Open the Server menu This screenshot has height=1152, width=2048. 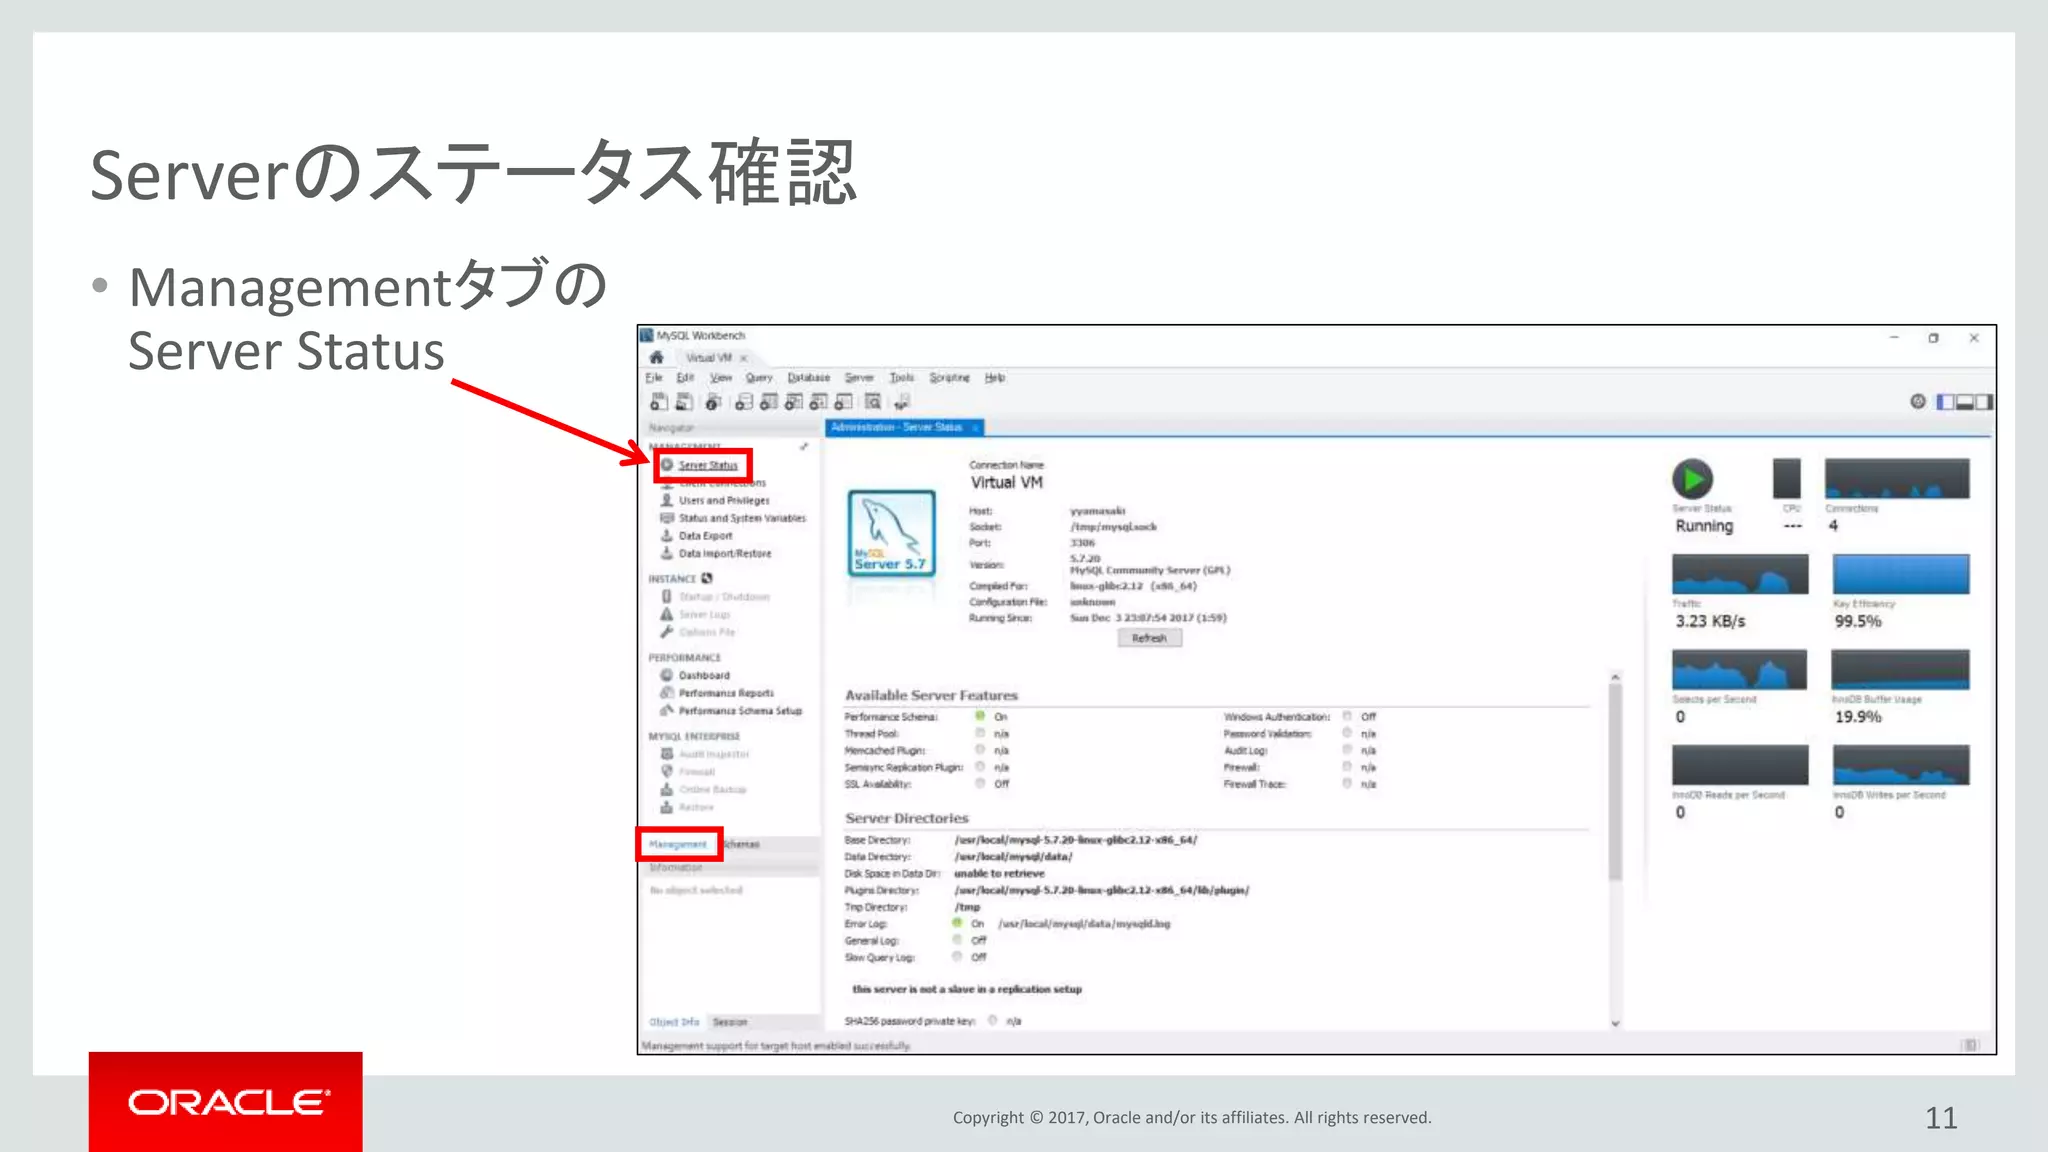pos(859,378)
